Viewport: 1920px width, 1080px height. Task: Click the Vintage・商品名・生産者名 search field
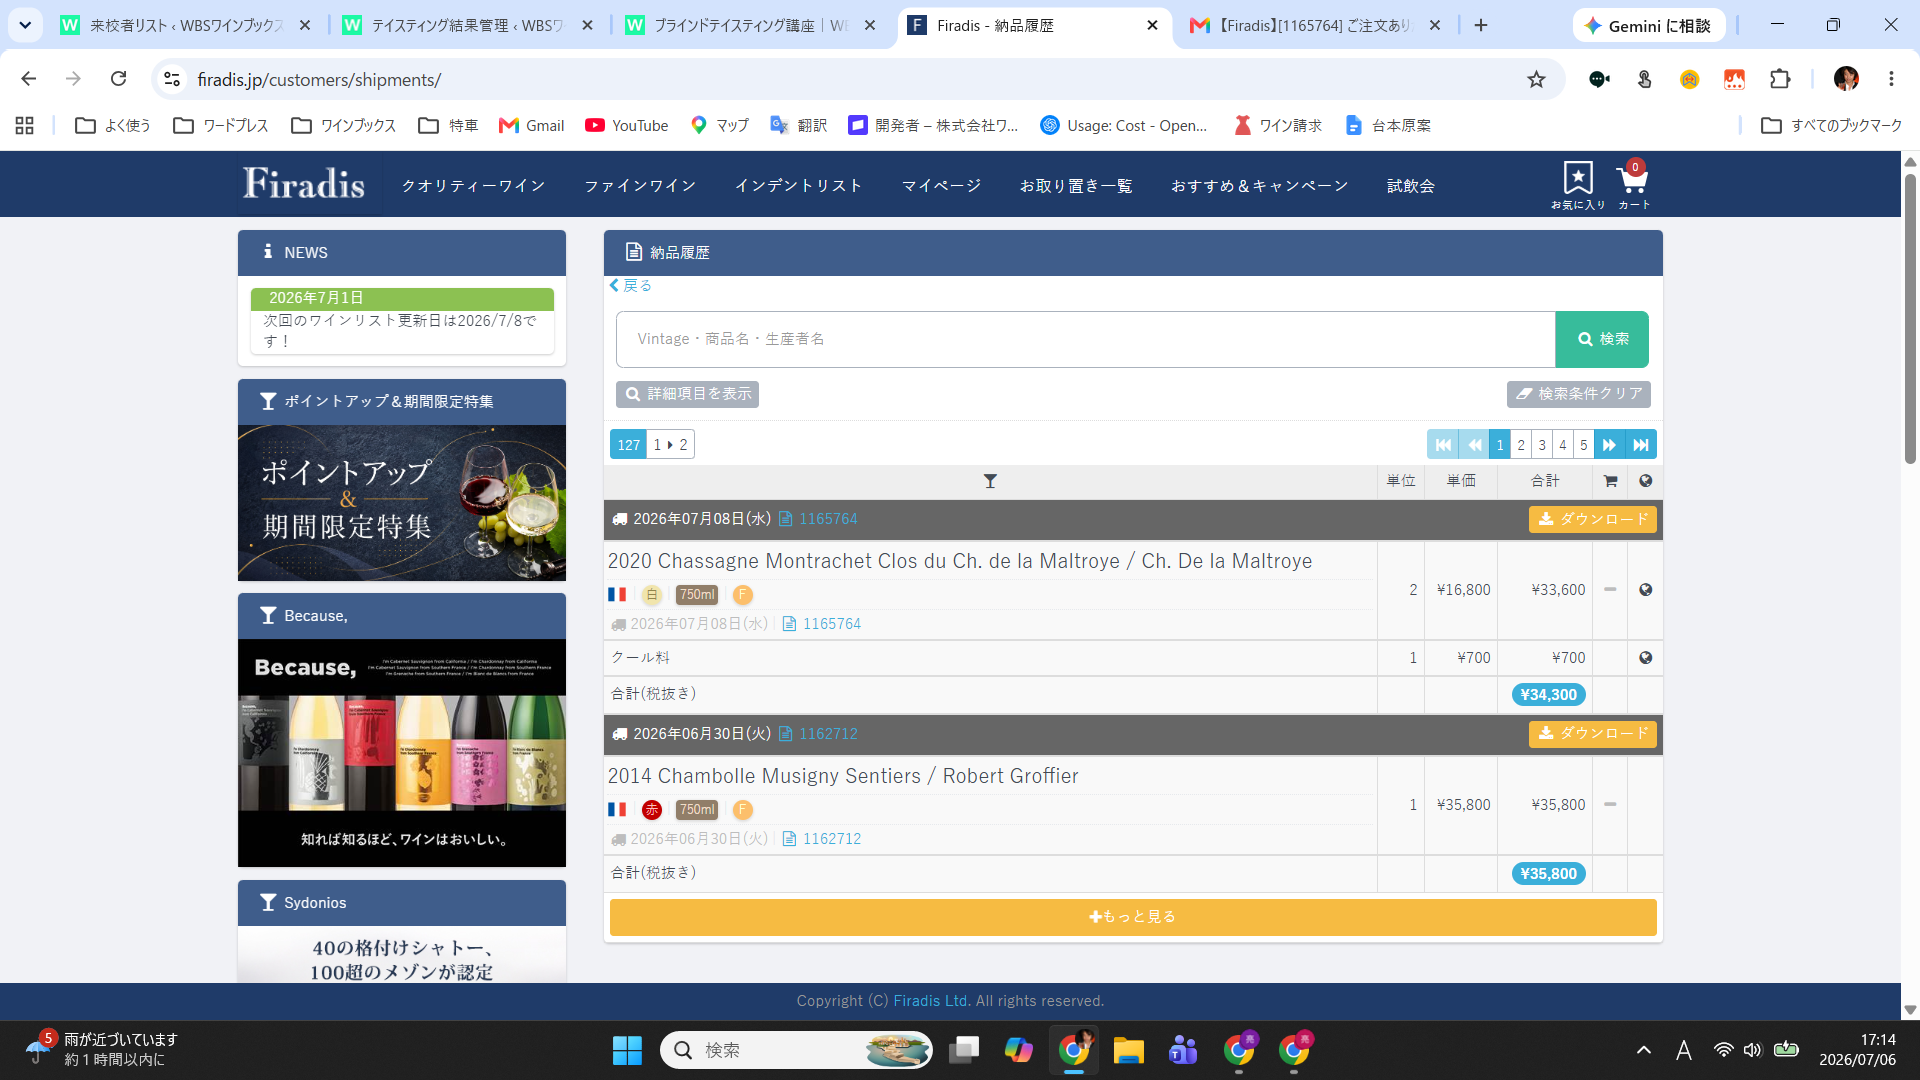tap(1085, 339)
